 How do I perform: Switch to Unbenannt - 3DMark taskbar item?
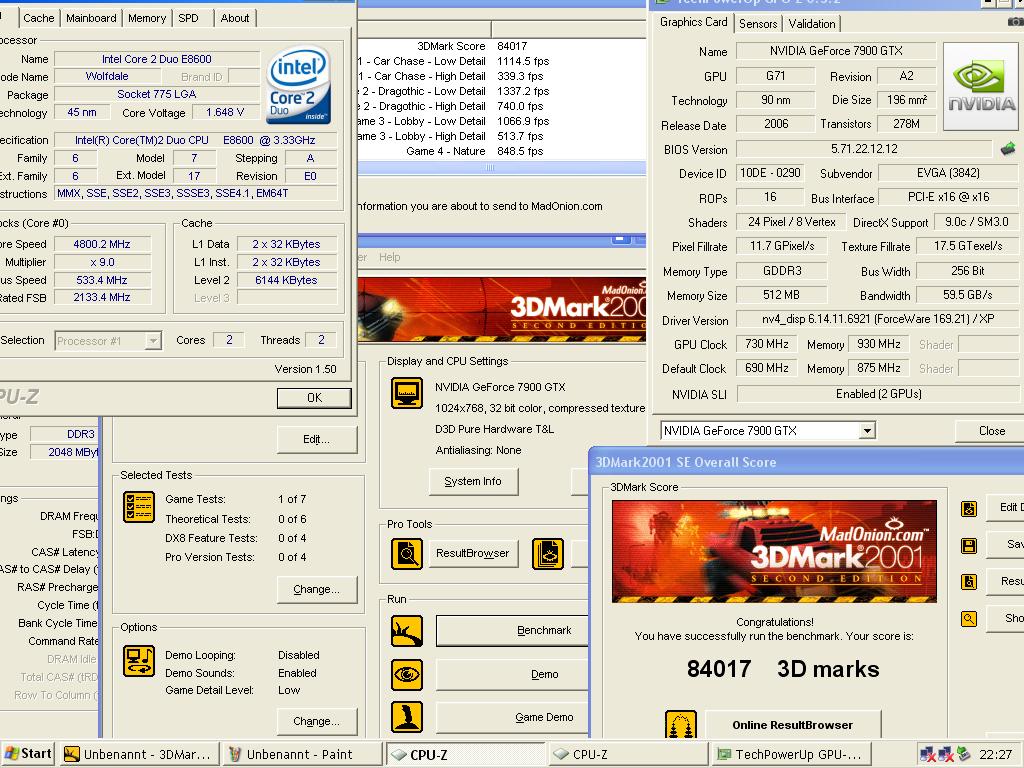tap(138, 754)
